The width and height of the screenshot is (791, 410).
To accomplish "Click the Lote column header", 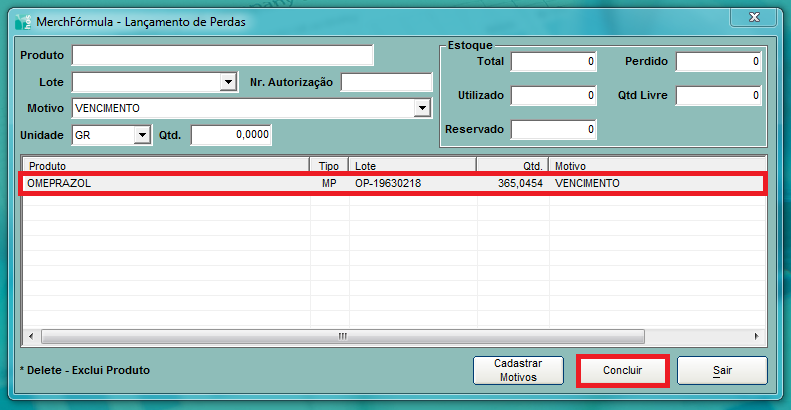I will click(x=412, y=165).
